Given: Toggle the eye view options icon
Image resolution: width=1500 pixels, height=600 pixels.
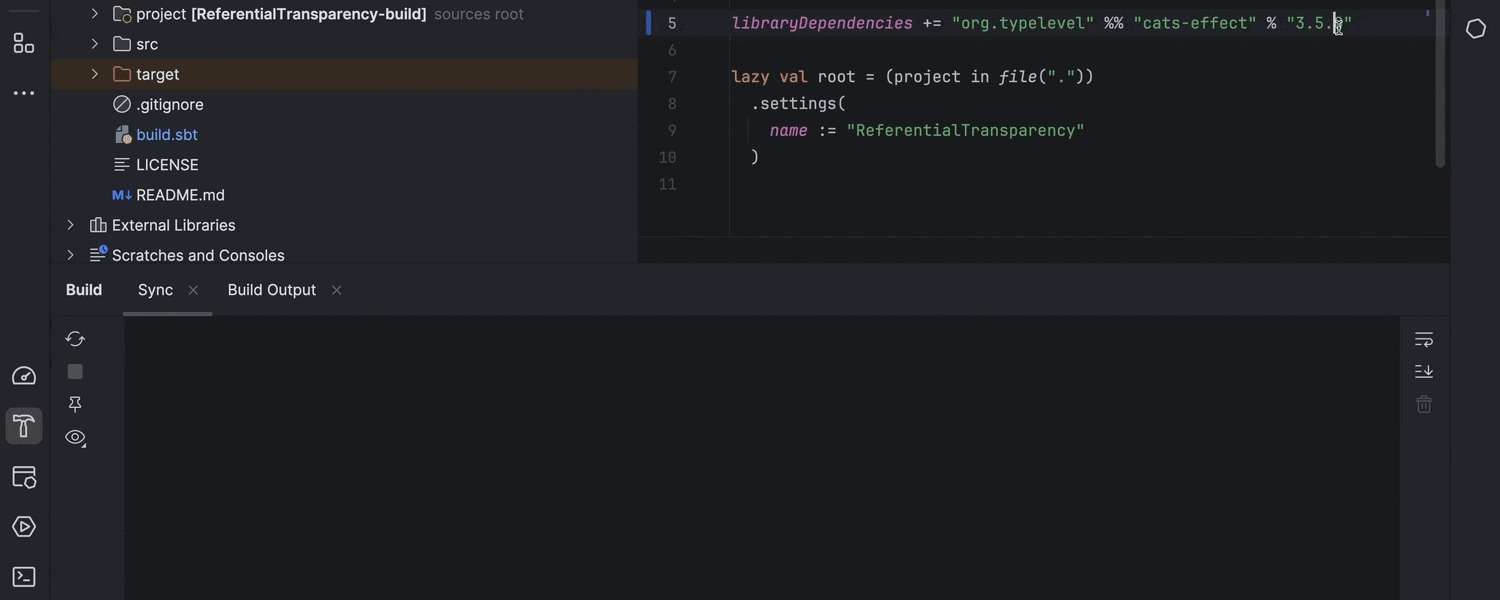Looking at the screenshot, I should [x=75, y=438].
